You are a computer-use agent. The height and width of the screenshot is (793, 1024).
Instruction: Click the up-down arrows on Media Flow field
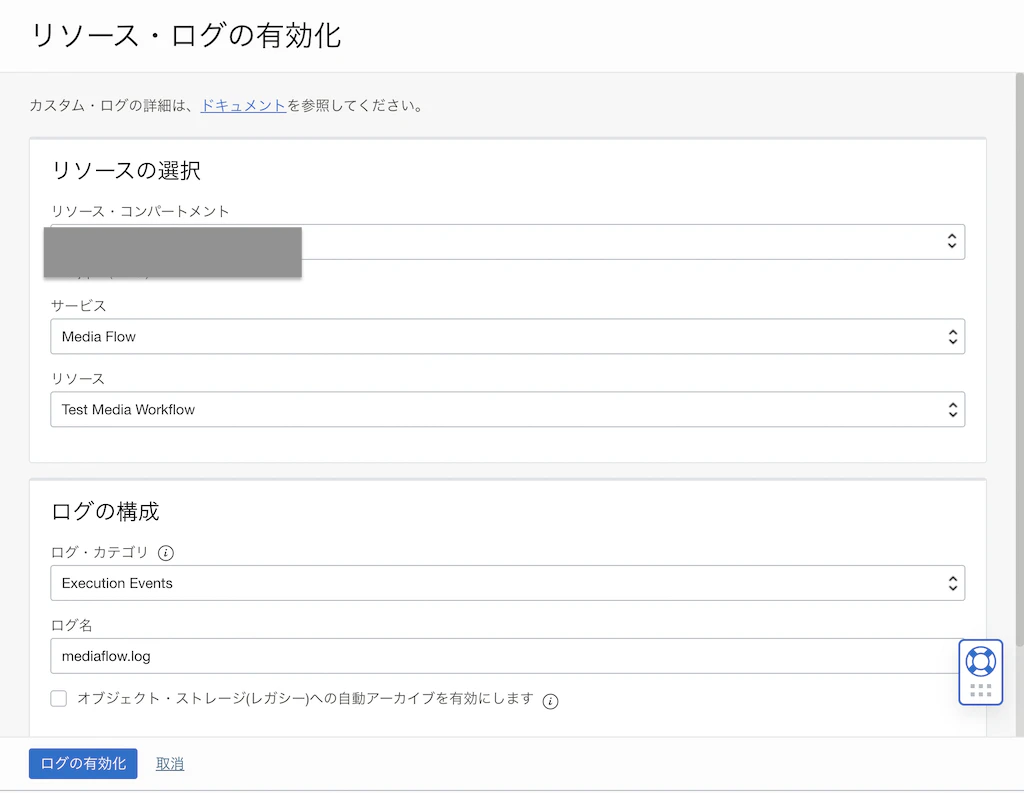coord(953,336)
